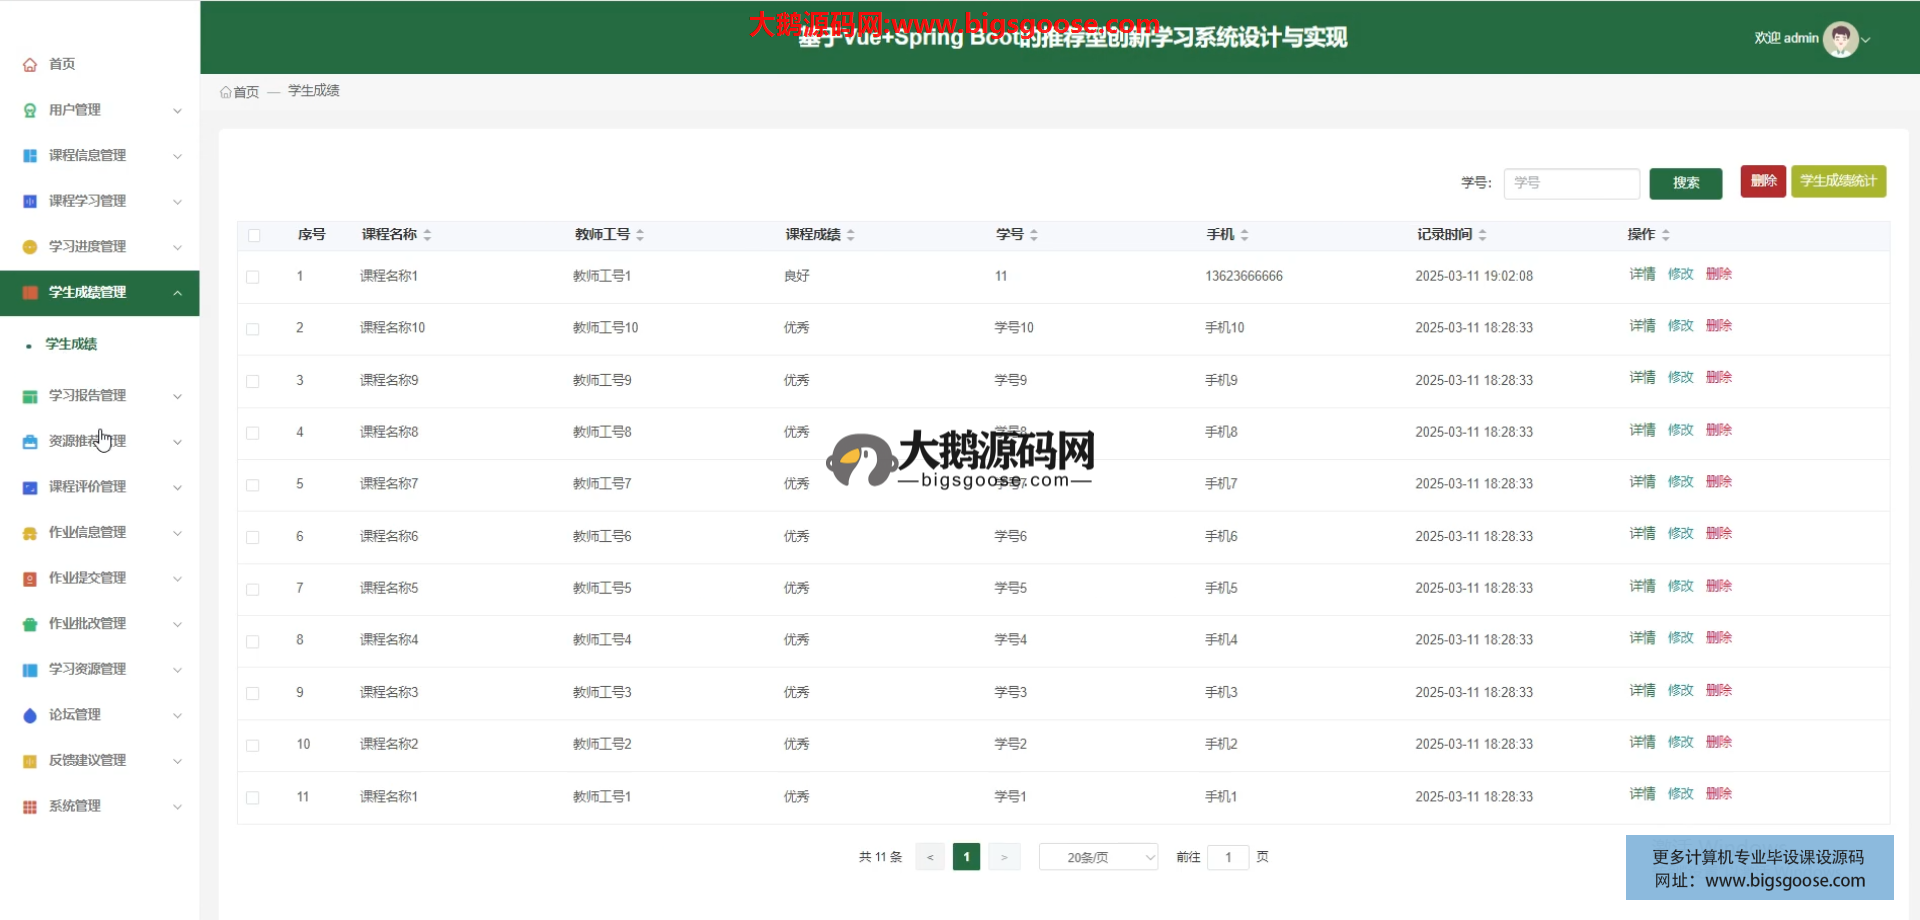This screenshot has height=920, width=1920.
Task: Click the 学生成绩统计 button
Action: (x=1838, y=181)
